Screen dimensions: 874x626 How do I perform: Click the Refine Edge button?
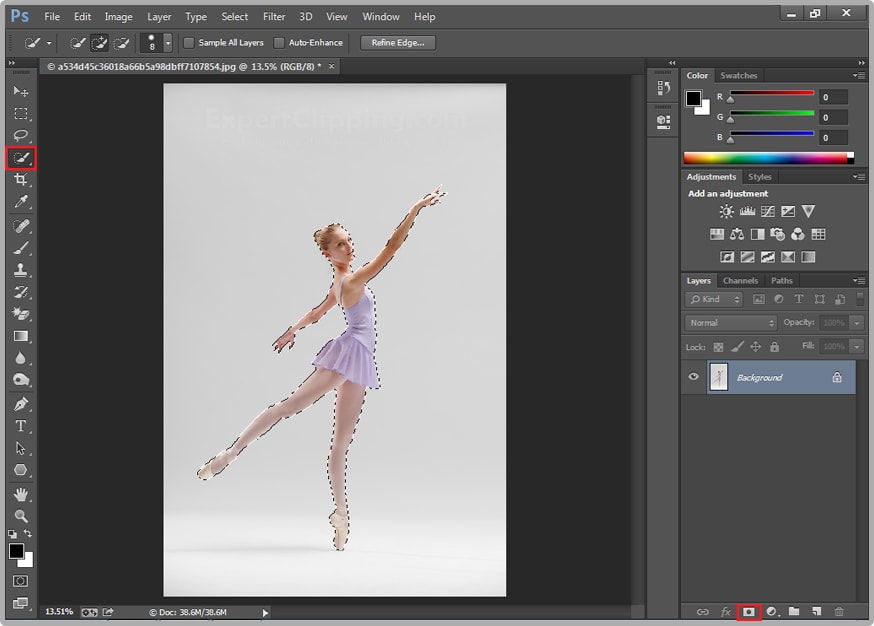point(398,43)
